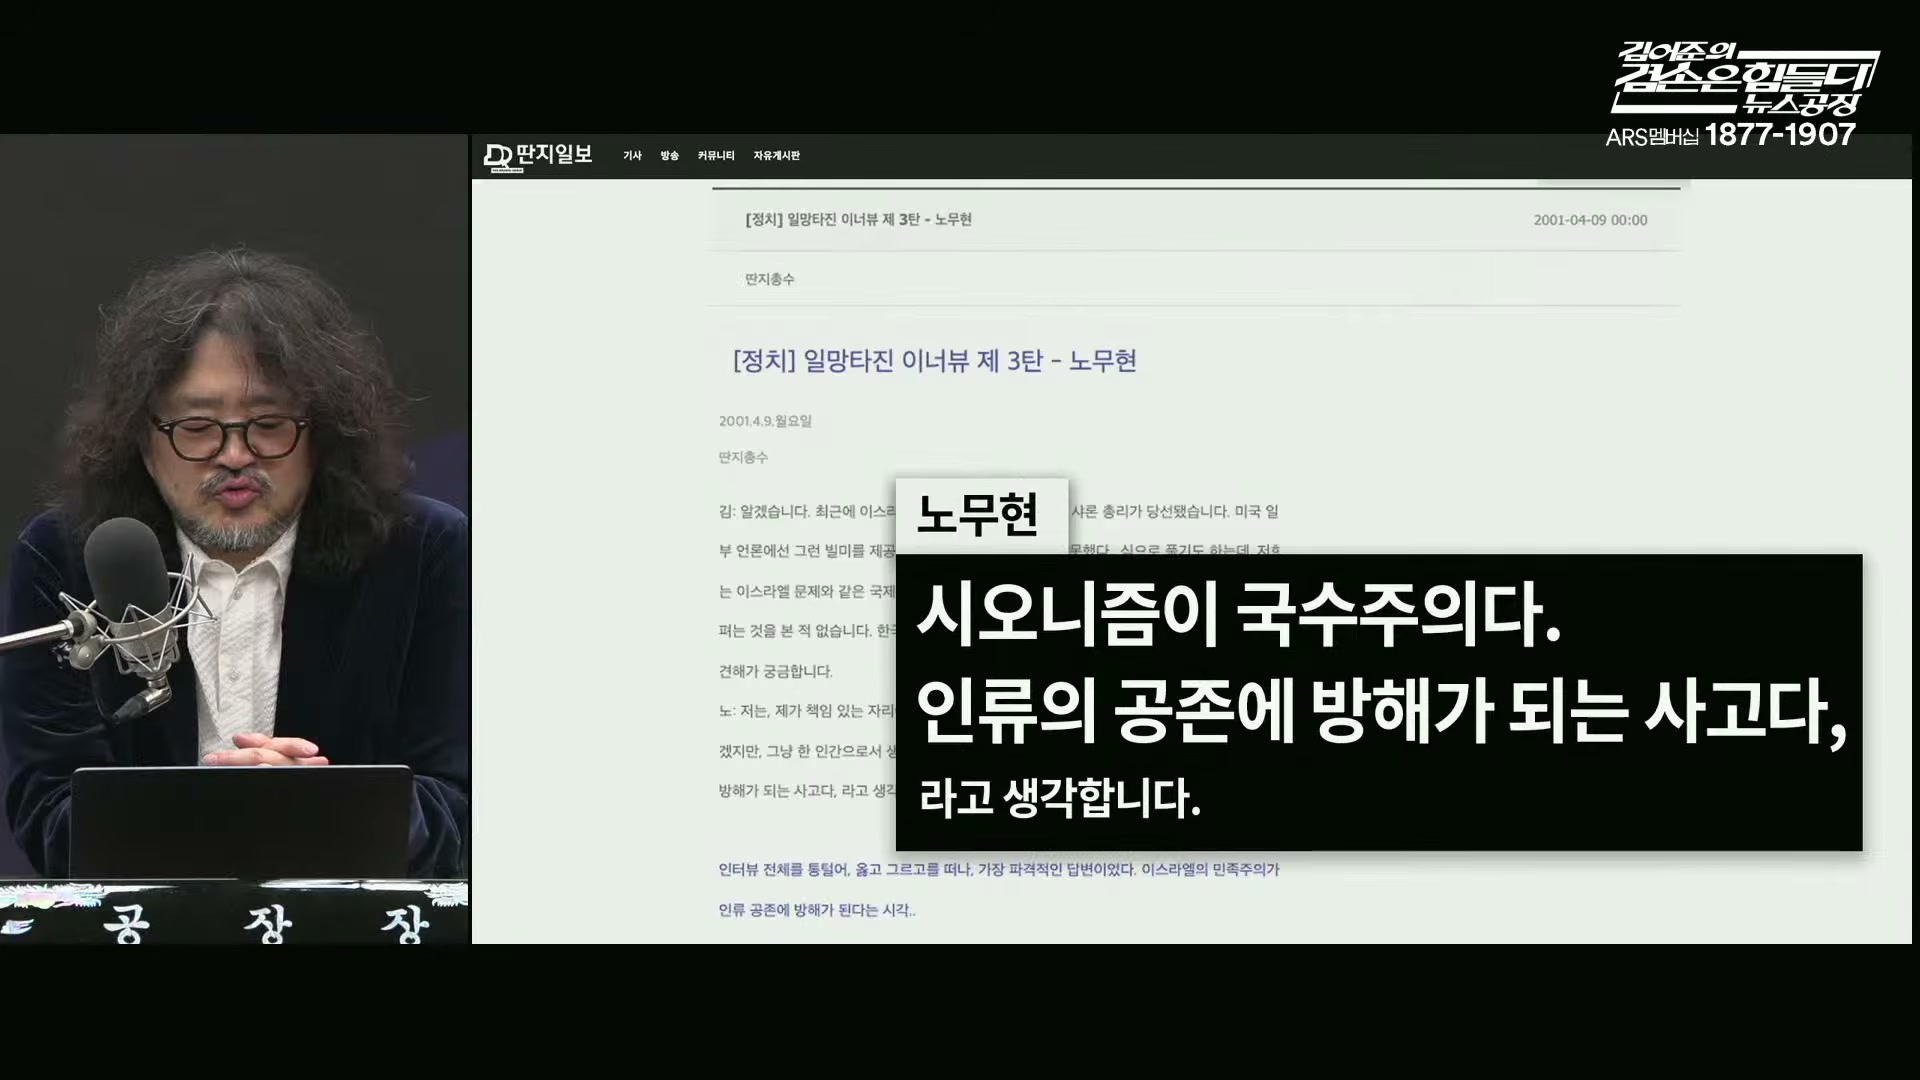
Task: Click the 2001-04-09 00:00 timestamp
Action: click(x=1590, y=220)
